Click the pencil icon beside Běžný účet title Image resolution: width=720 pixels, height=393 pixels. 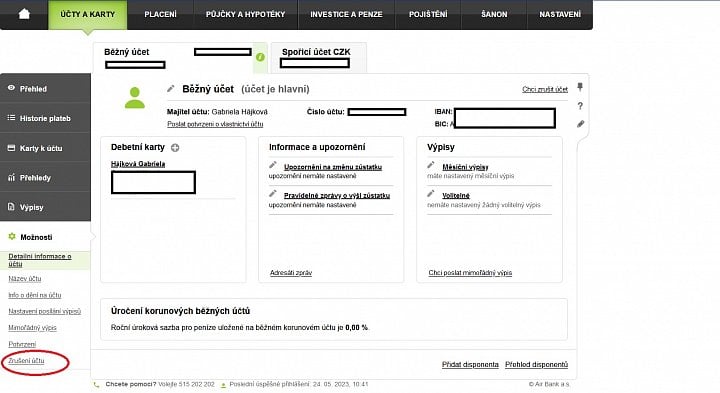pos(170,89)
